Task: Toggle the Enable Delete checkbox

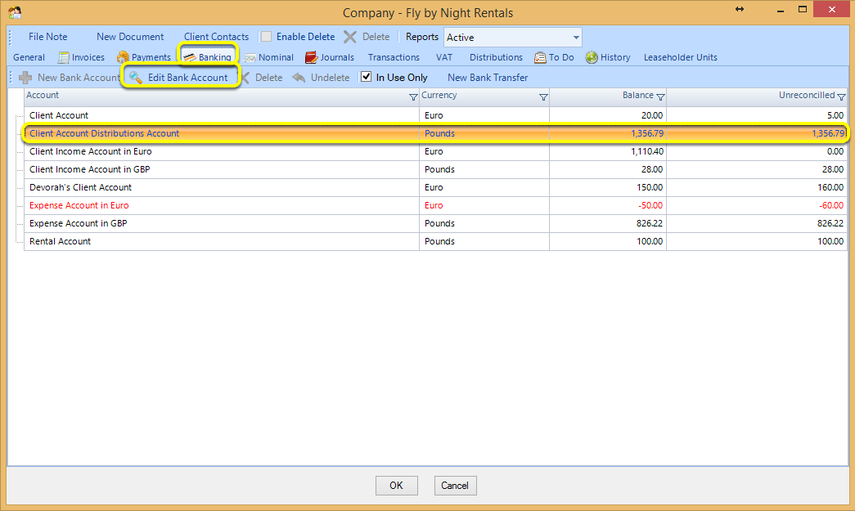Action: tap(266, 37)
